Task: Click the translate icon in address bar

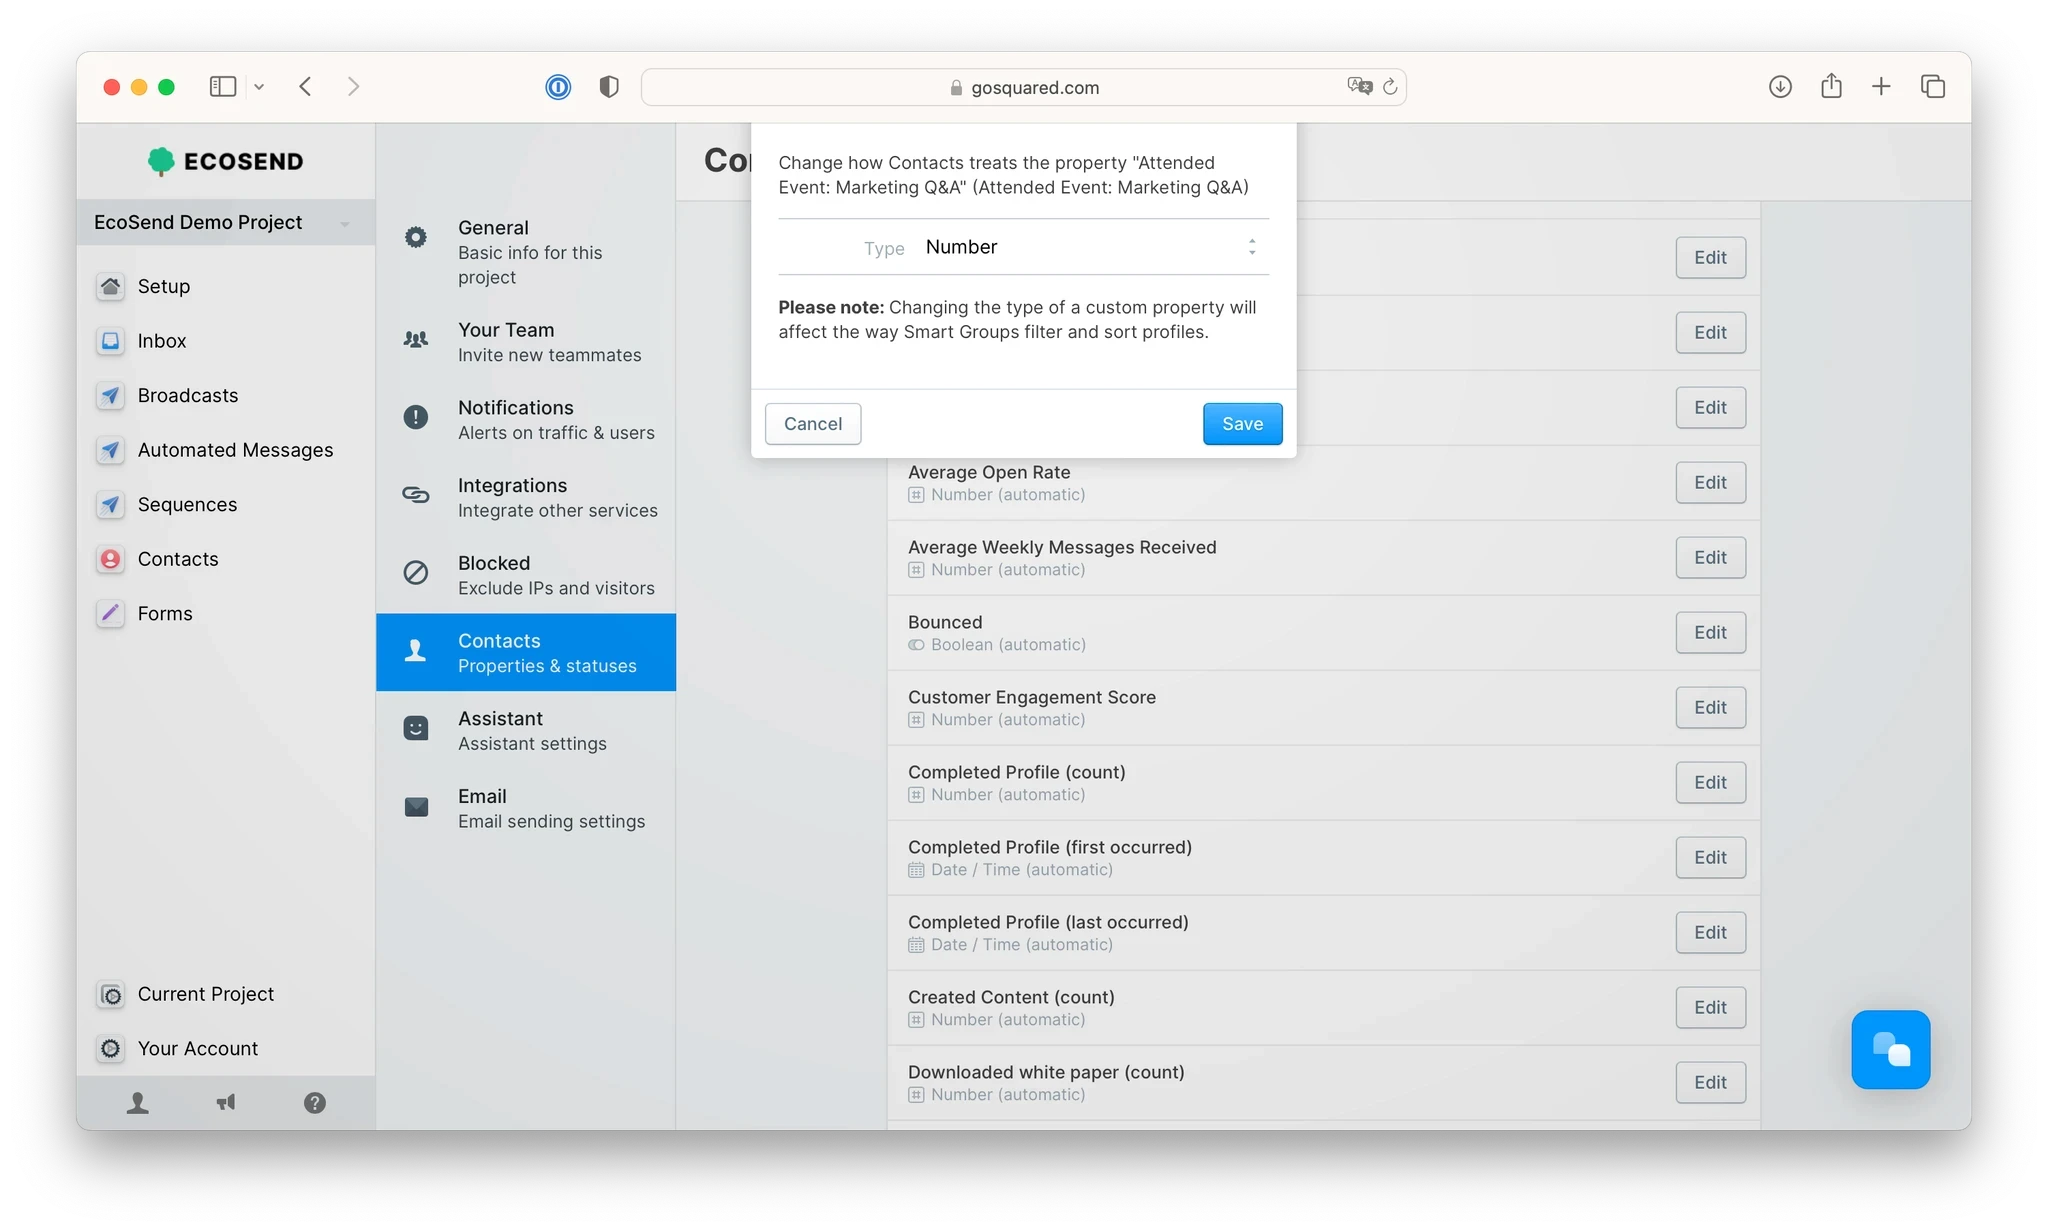Action: pyautogui.click(x=1358, y=87)
